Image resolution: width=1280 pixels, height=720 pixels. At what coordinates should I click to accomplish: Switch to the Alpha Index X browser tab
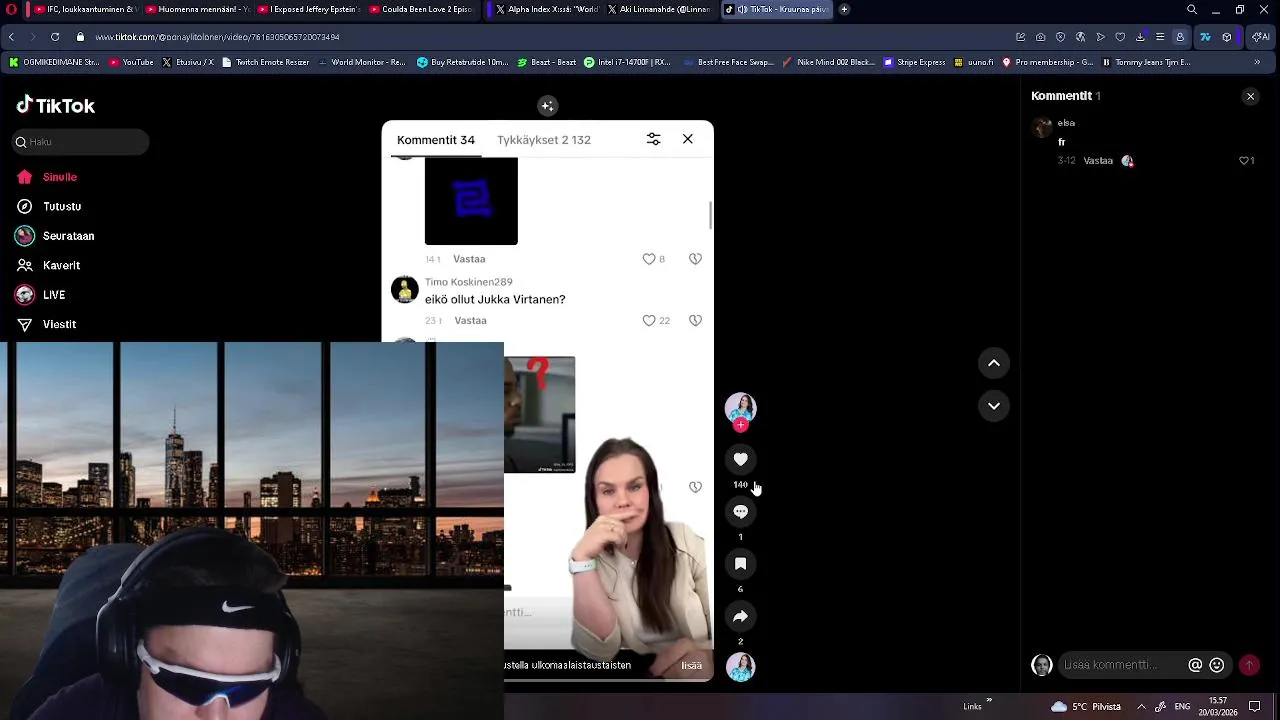pos(545,11)
